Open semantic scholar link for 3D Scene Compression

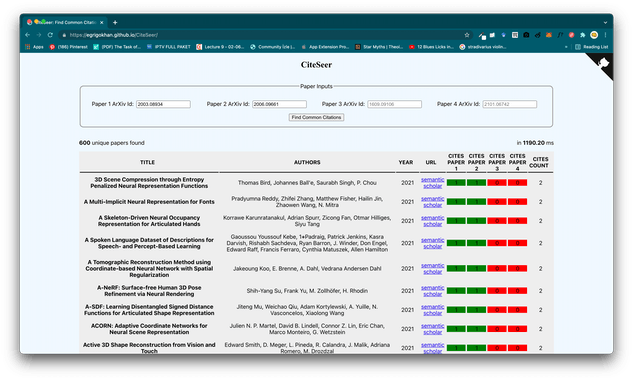tap(432, 183)
